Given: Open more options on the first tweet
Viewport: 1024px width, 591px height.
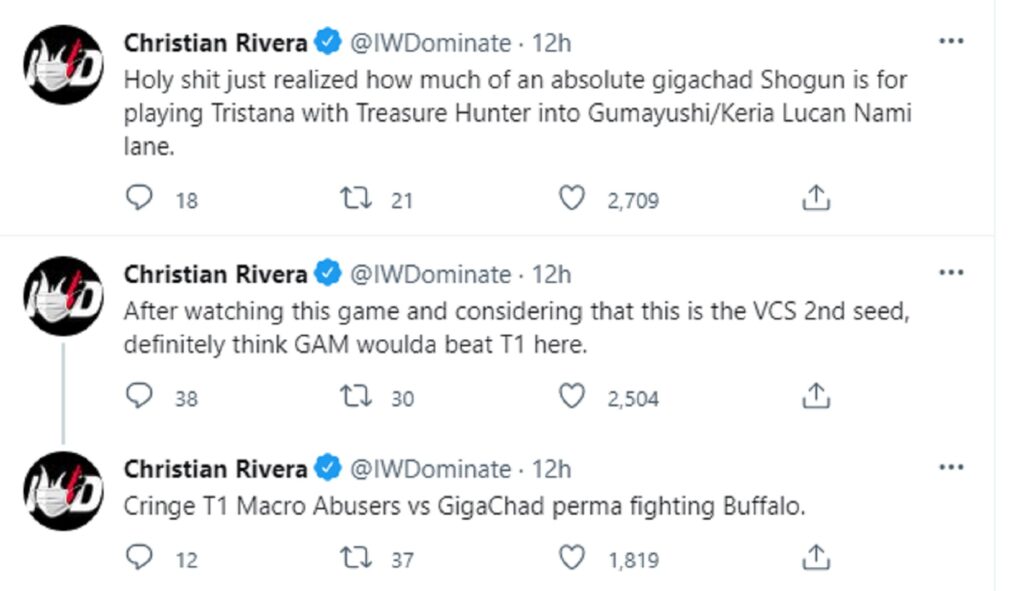Looking at the screenshot, I should 951,41.
